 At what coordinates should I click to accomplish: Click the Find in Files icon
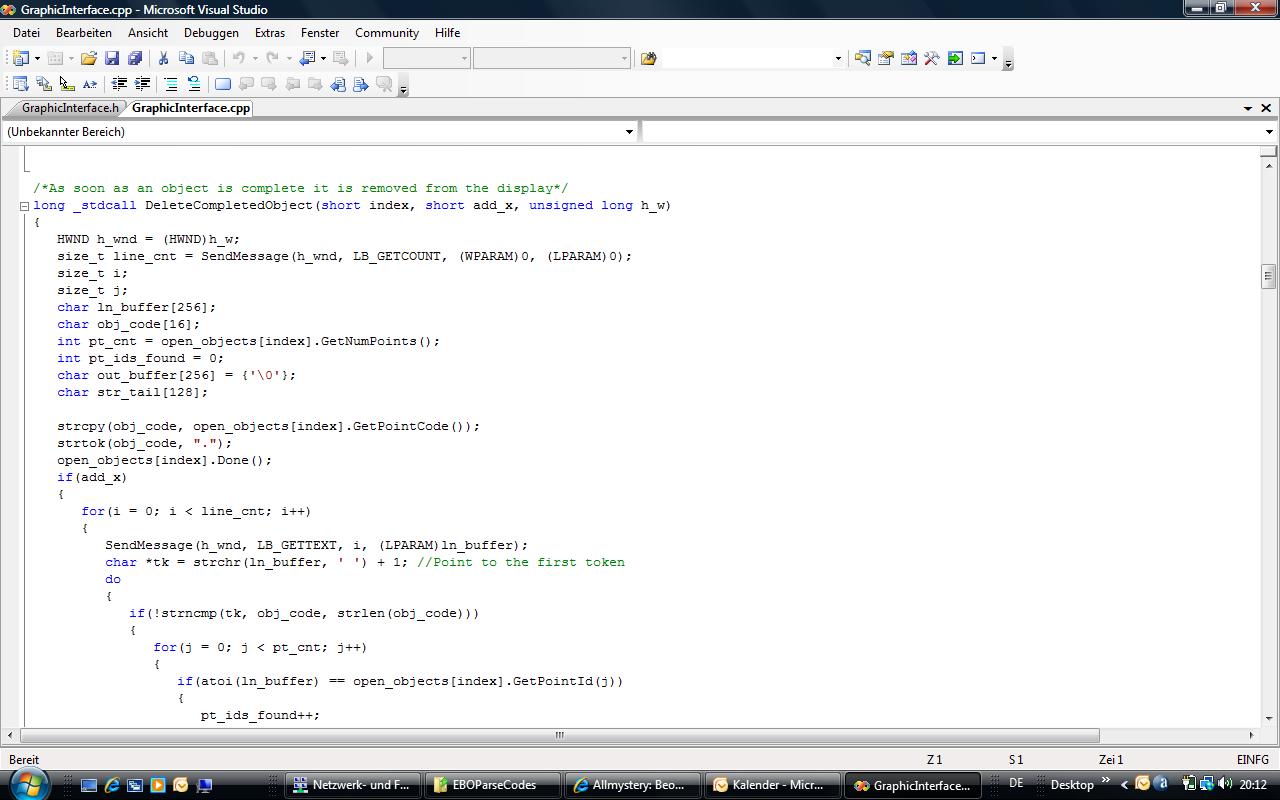click(648, 58)
